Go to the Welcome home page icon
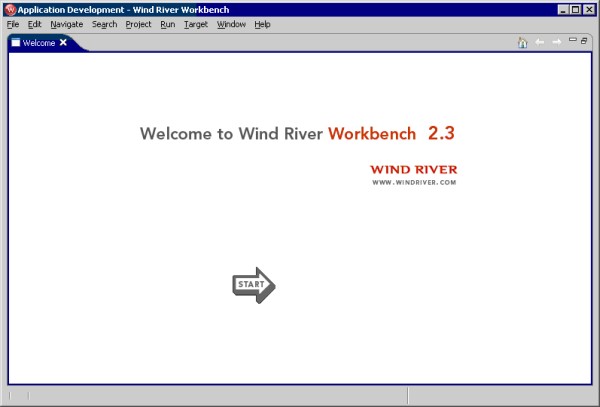Viewport: 600px width, 407px height. tap(522, 42)
